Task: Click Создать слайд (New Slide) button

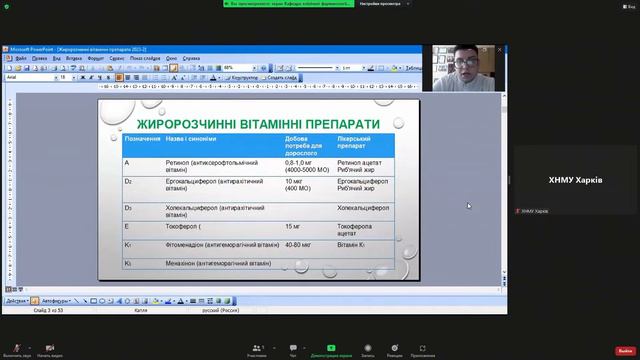Action: click(279, 78)
